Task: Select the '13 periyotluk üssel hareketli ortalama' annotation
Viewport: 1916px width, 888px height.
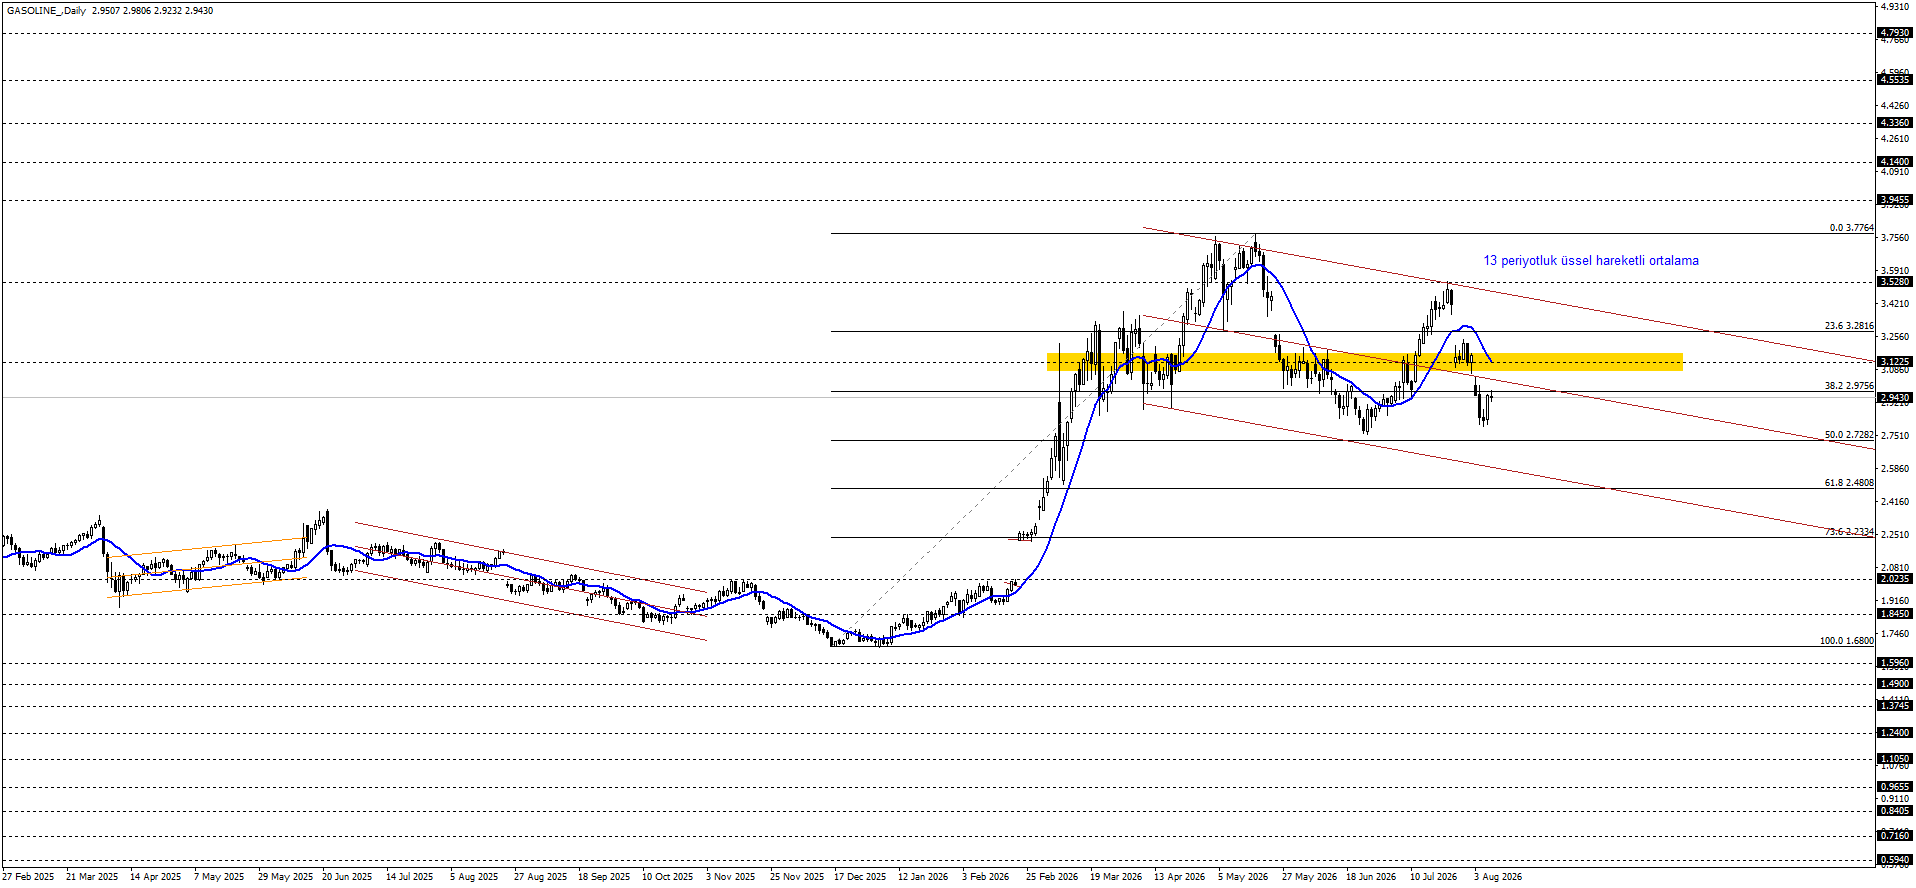Action: tap(1591, 261)
